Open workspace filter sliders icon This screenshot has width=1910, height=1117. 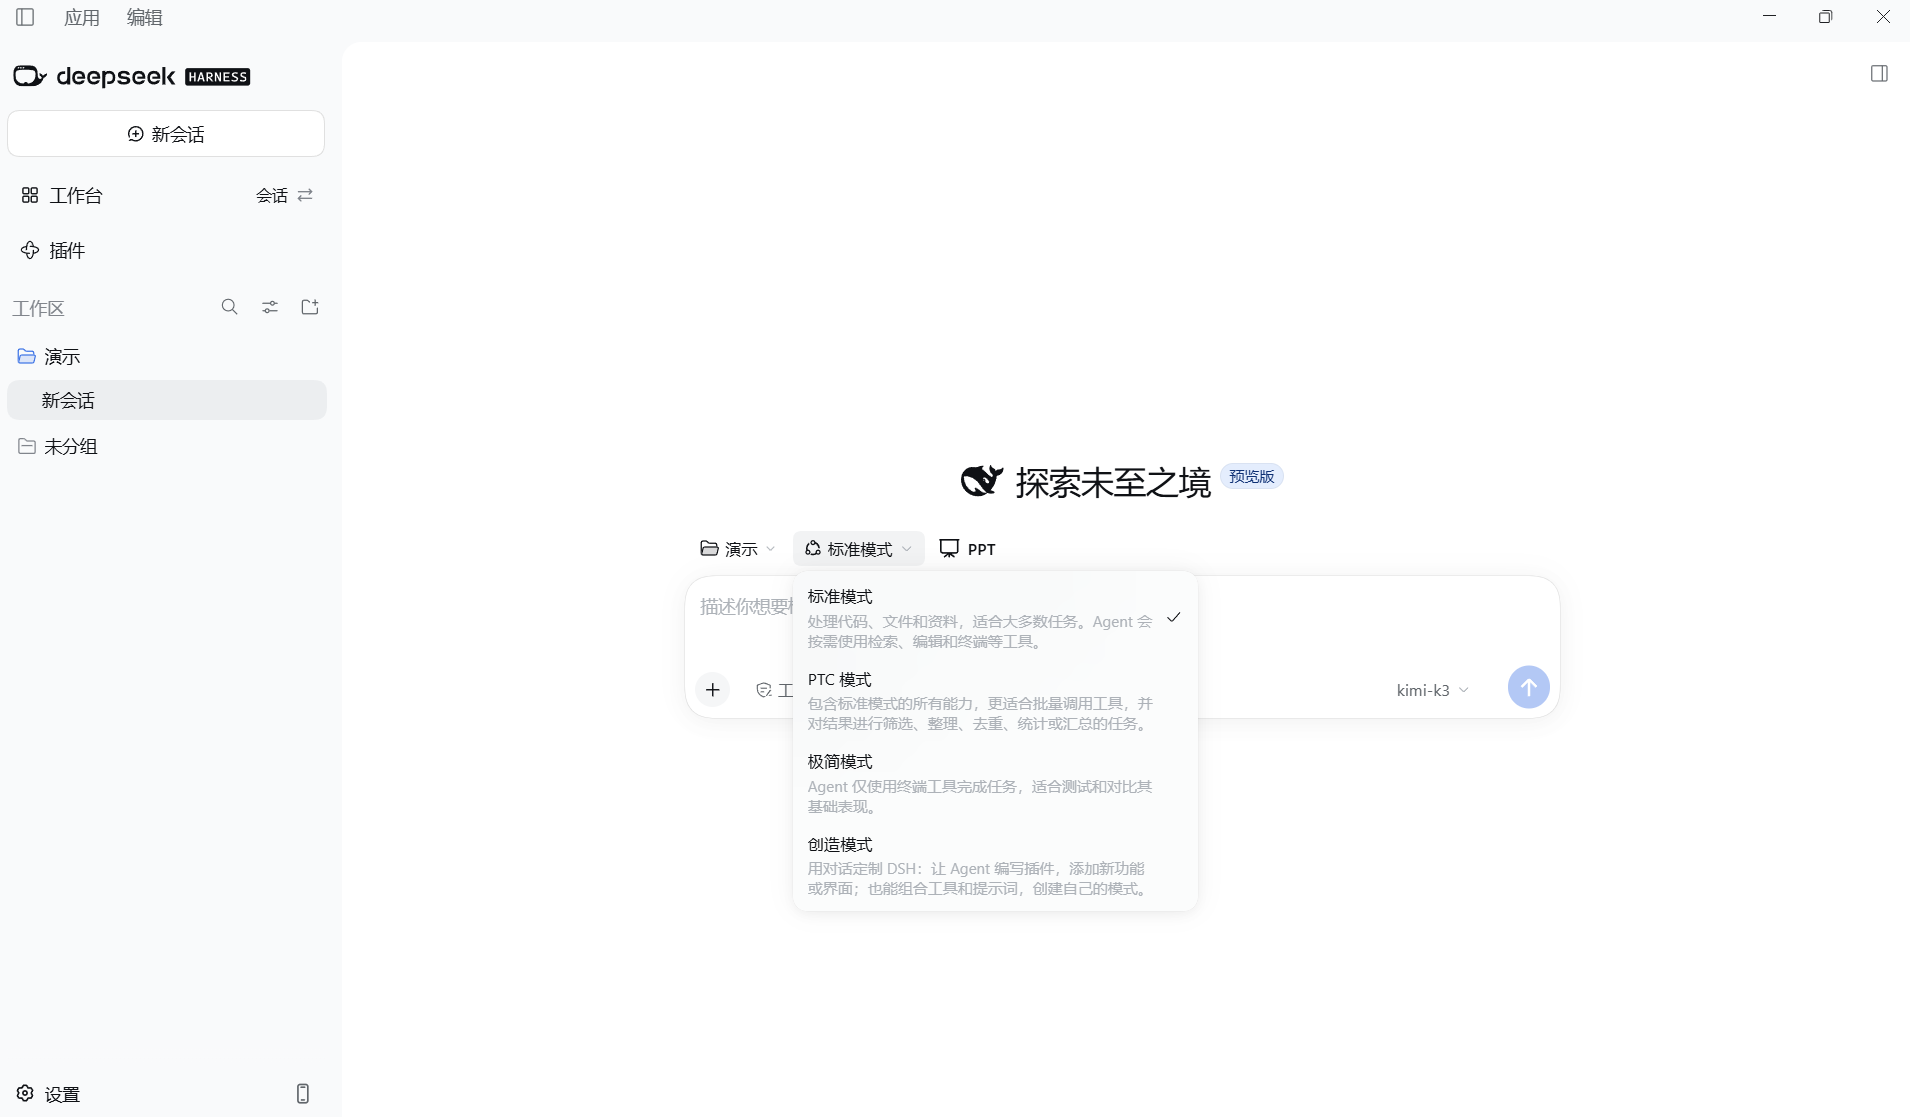click(270, 307)
